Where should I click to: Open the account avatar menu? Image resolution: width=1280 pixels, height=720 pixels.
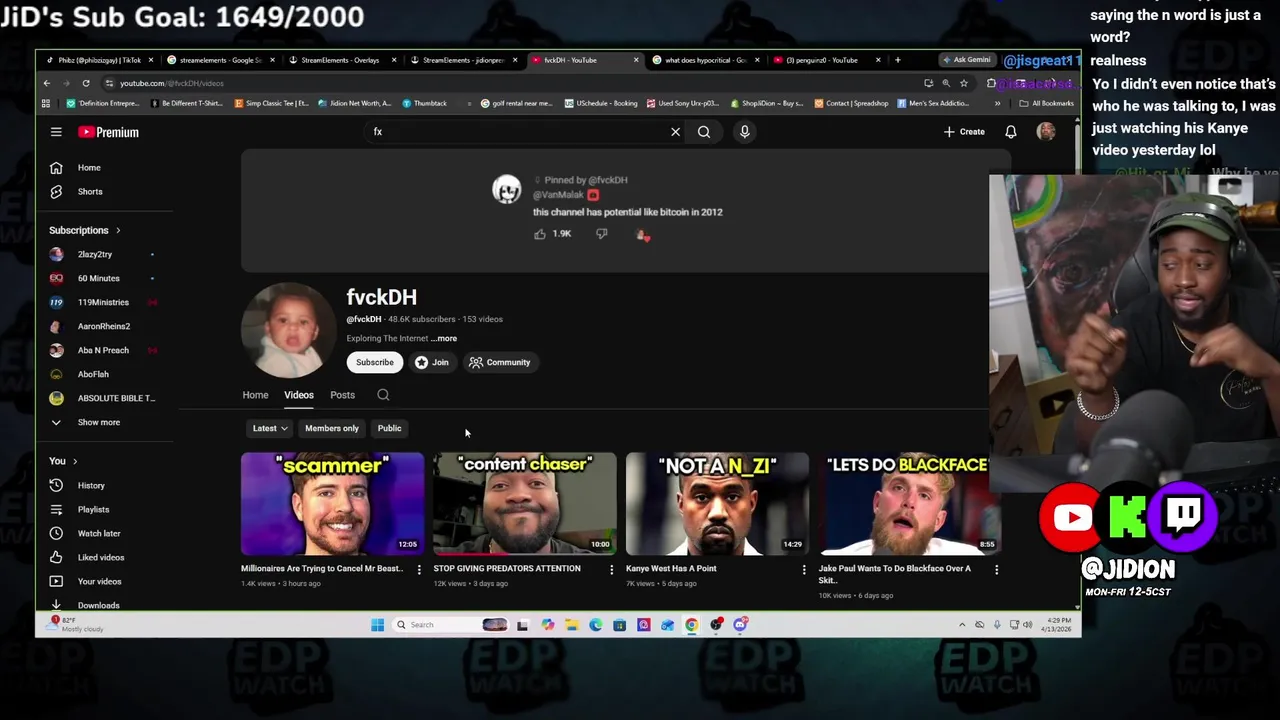pyautogui.click(x=1046, y=132)
